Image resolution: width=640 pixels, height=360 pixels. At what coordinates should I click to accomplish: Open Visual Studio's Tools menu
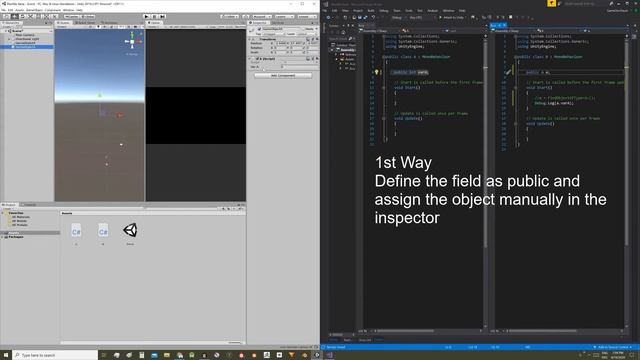pyautogui.click(x=409, y=11)
